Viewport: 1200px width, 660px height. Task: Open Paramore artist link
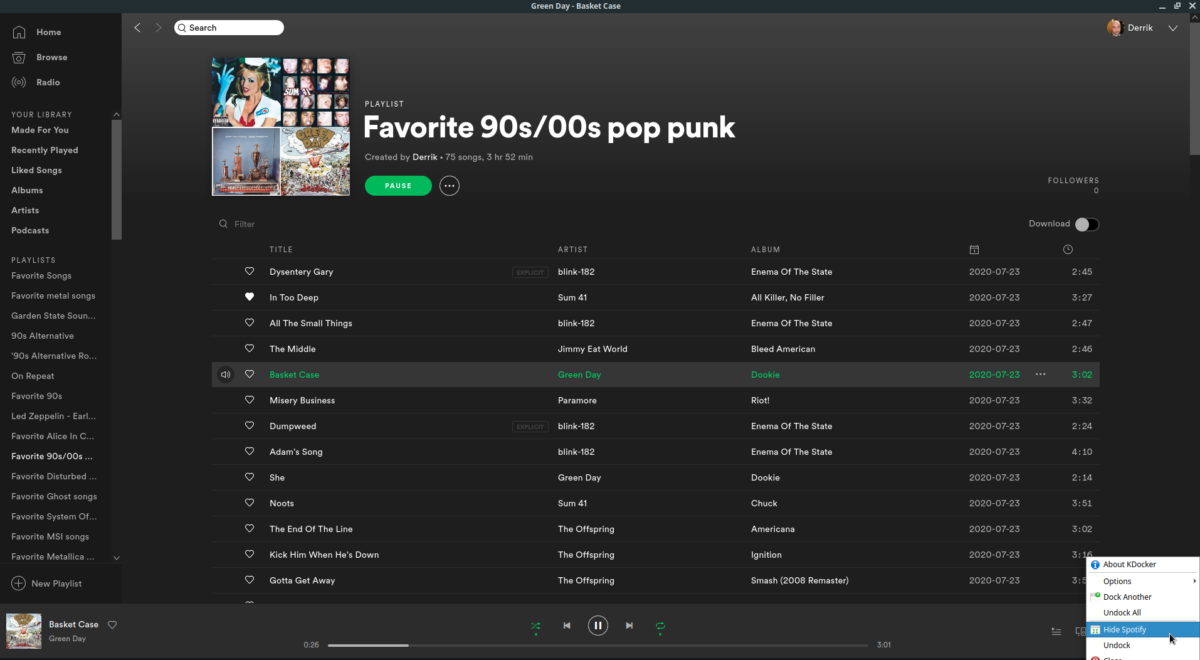pos(579,401)
